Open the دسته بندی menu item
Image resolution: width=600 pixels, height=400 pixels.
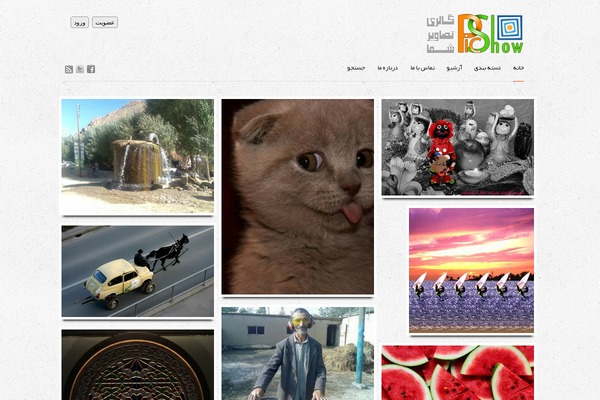(x=487, y=68)
